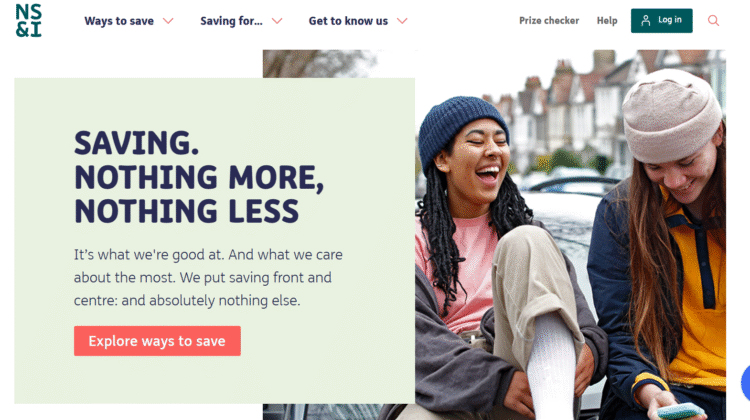The image size is (750, 420).
Task: Click the Saving. Nothing more headline
Action: (199, 177)
